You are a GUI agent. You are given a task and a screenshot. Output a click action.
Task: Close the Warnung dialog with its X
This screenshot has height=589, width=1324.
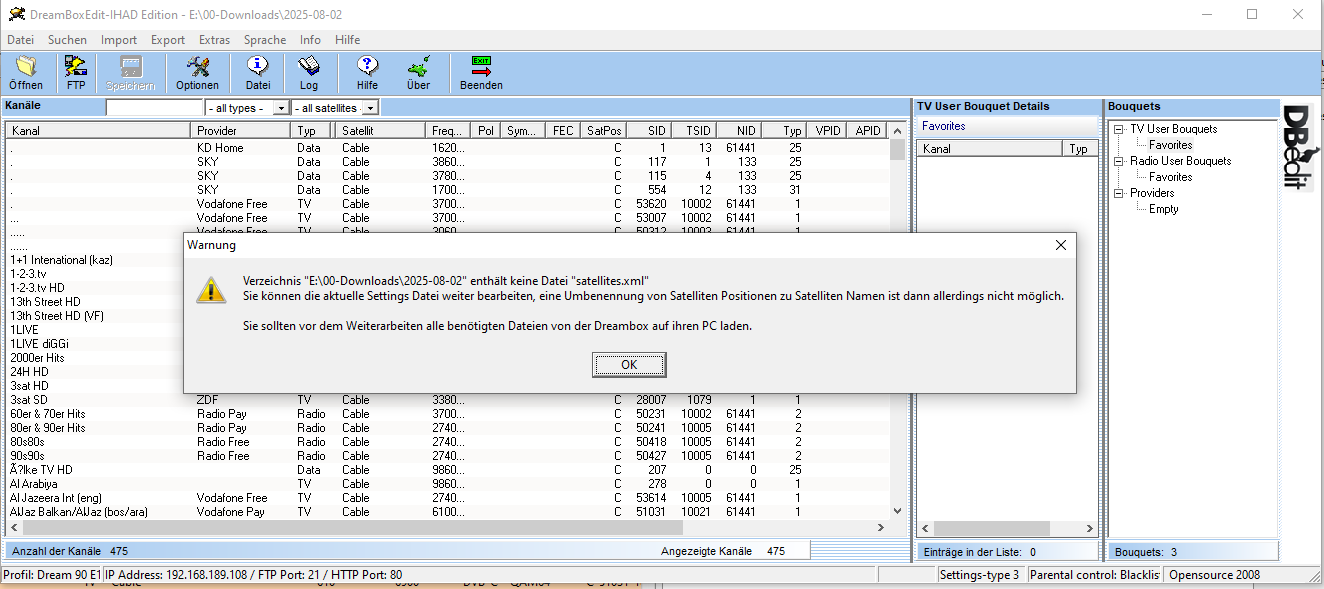[x=1061, y=245]
